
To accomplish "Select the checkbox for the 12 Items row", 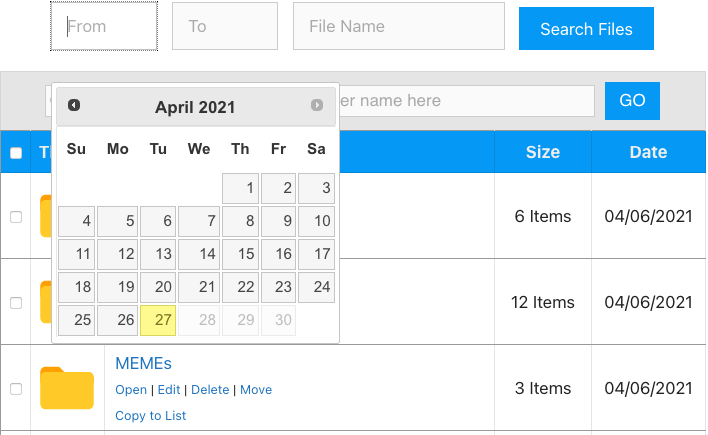I will coord(16,303).
